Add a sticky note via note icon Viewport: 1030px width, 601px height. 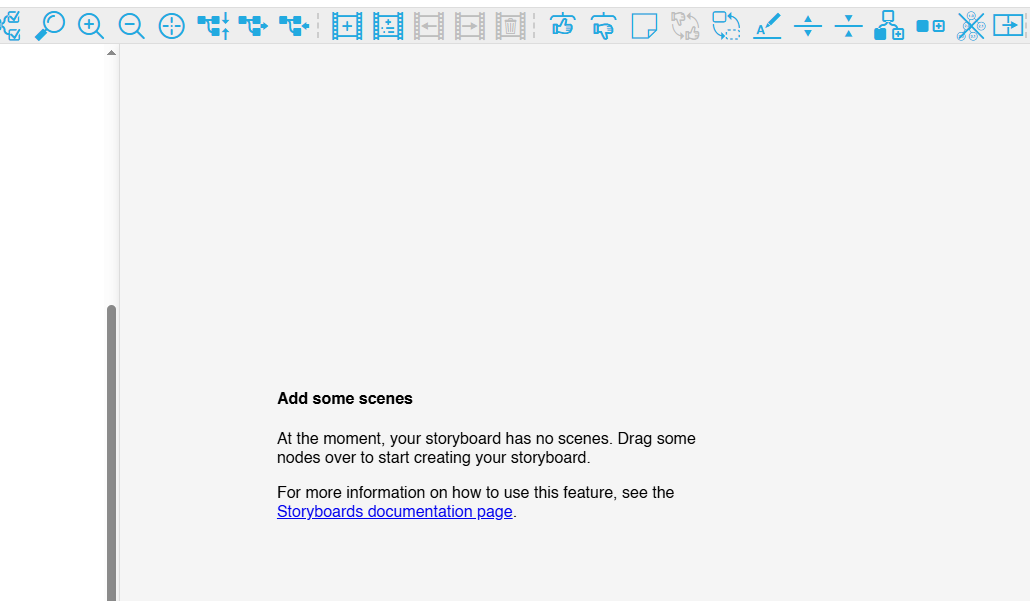(644, 26)
